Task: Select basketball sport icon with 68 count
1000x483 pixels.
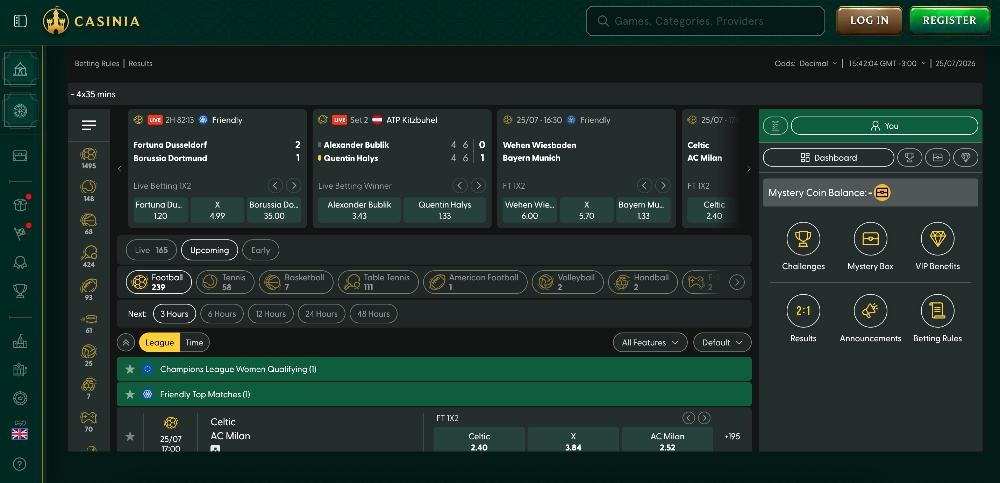Action: pos(89,224)
